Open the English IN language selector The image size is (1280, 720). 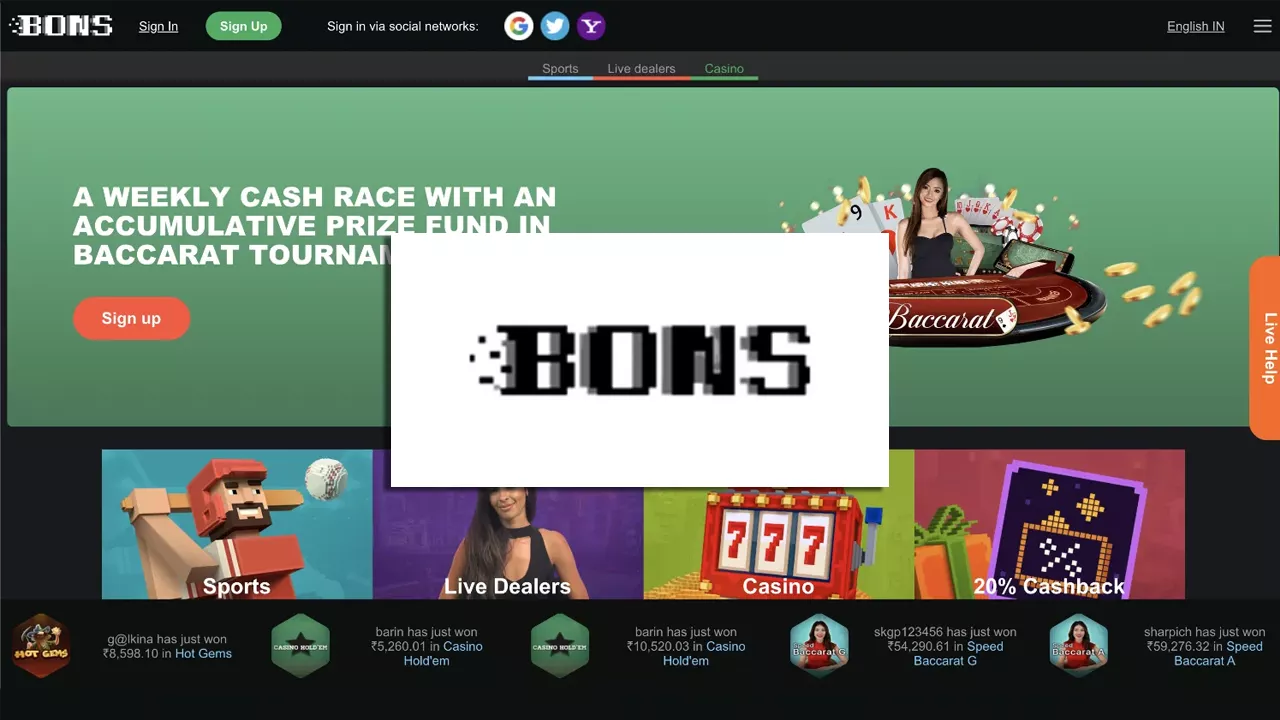(x=1196, y=26)
